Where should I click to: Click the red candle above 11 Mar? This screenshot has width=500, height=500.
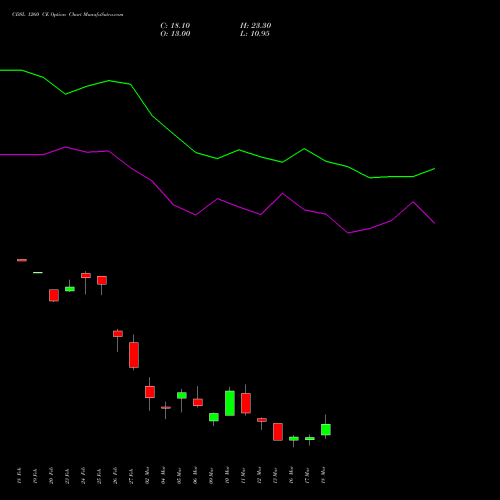click(x=246, y=403)
